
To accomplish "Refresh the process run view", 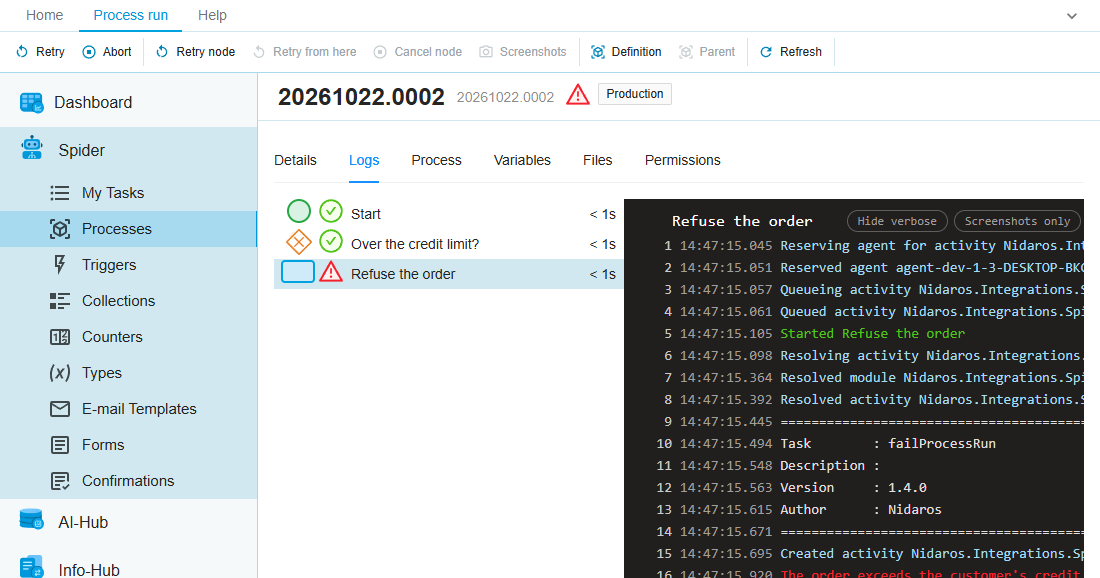I will 791,52.
